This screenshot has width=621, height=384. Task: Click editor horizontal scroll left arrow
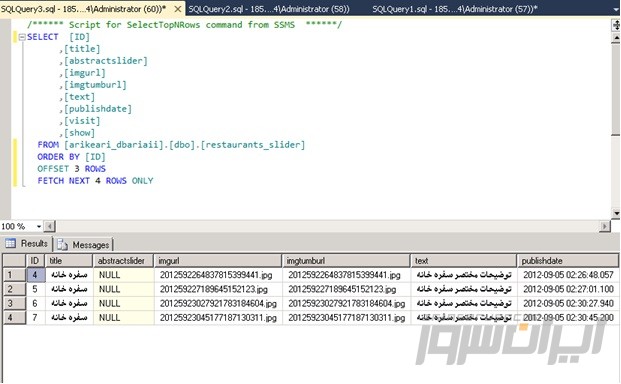click(x=50, y=226)
